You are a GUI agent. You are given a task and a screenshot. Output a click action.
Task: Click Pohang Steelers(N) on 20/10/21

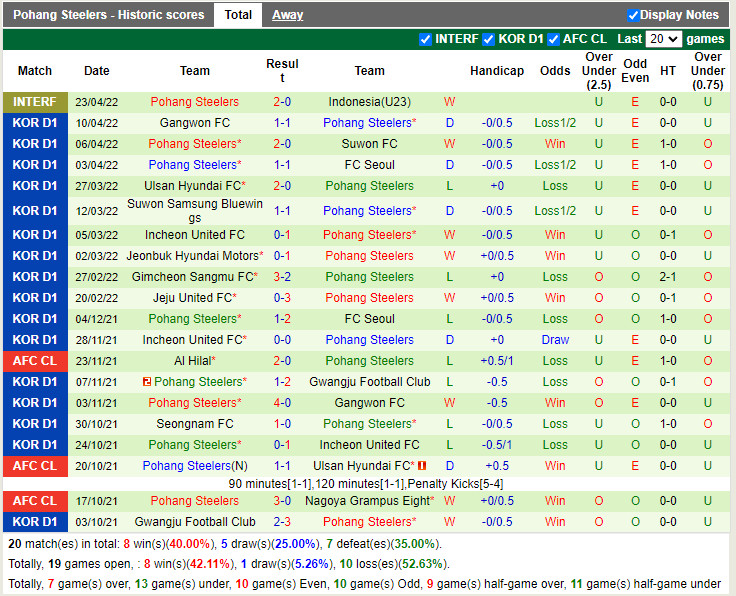[x=195, y=466]
